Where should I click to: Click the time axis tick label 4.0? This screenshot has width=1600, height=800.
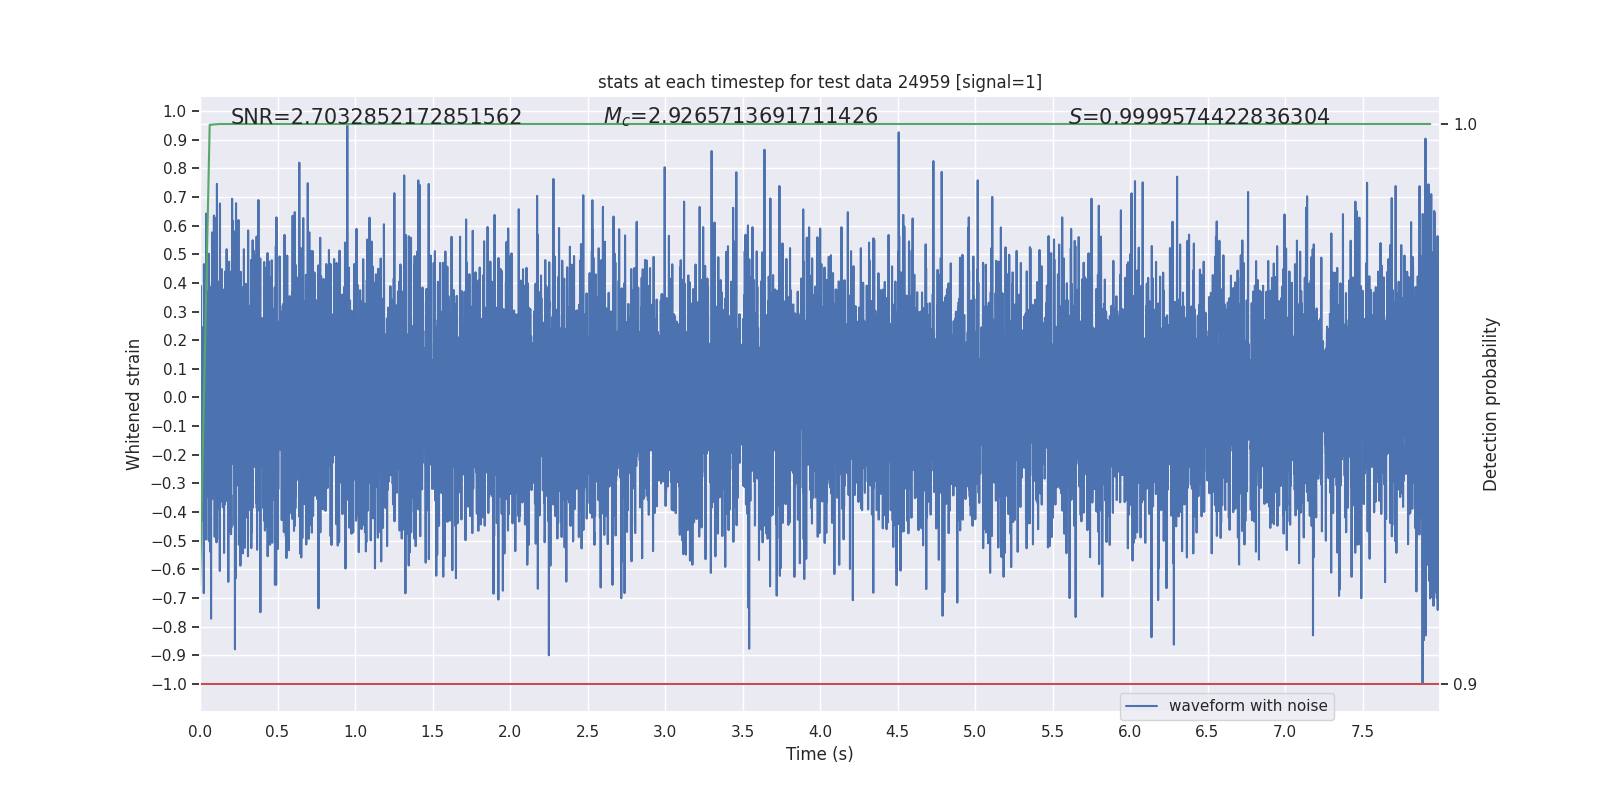820,731
